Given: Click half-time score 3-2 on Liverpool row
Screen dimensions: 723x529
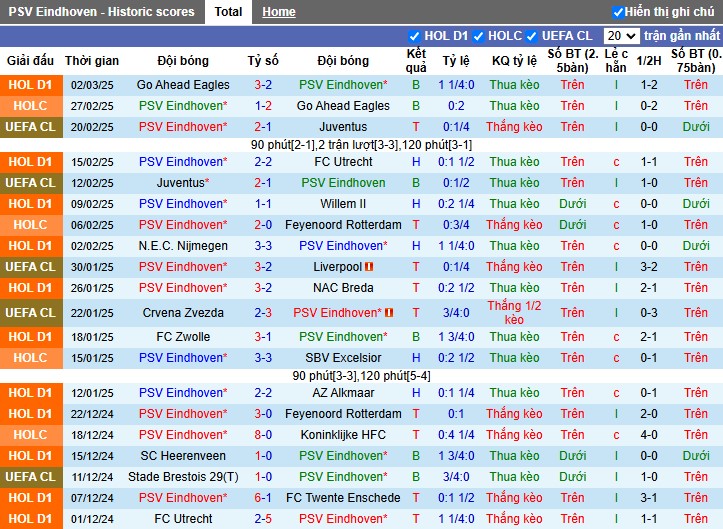Looking at the screenshot, I should pos(649,267).
